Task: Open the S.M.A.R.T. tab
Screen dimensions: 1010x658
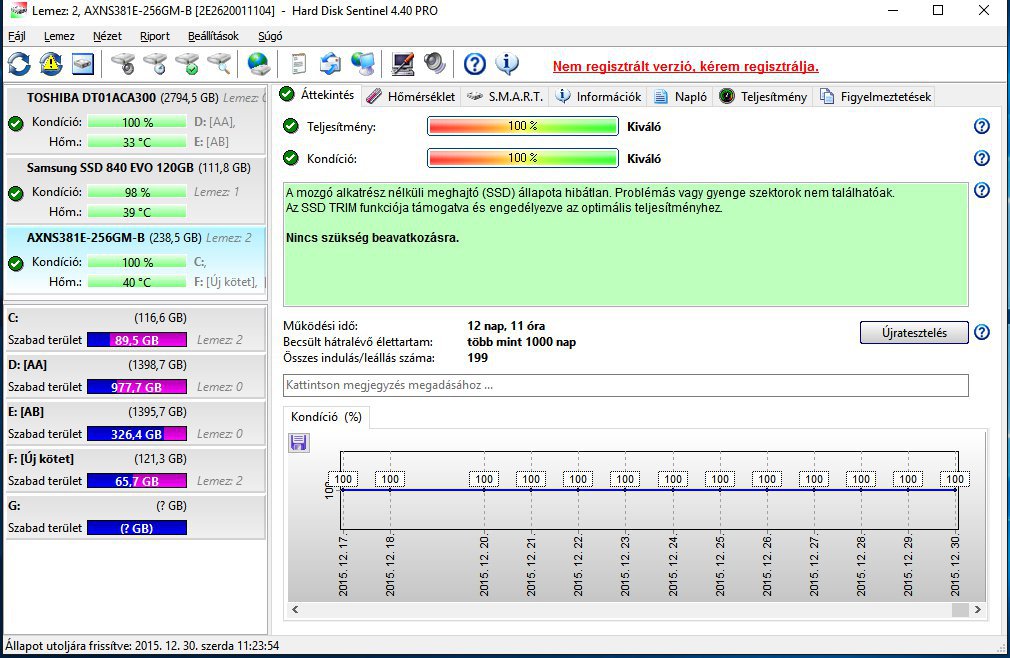Action: coord(505,97)
